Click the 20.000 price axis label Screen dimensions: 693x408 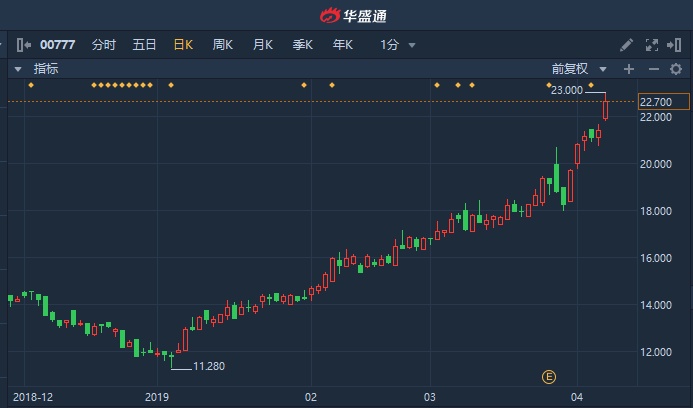coord(656,164)
